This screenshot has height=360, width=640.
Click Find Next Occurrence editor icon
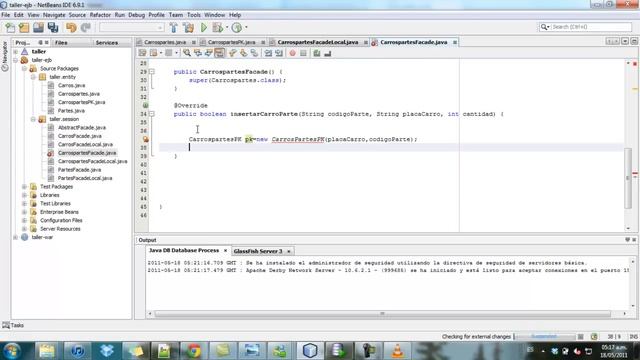(209, 53)
